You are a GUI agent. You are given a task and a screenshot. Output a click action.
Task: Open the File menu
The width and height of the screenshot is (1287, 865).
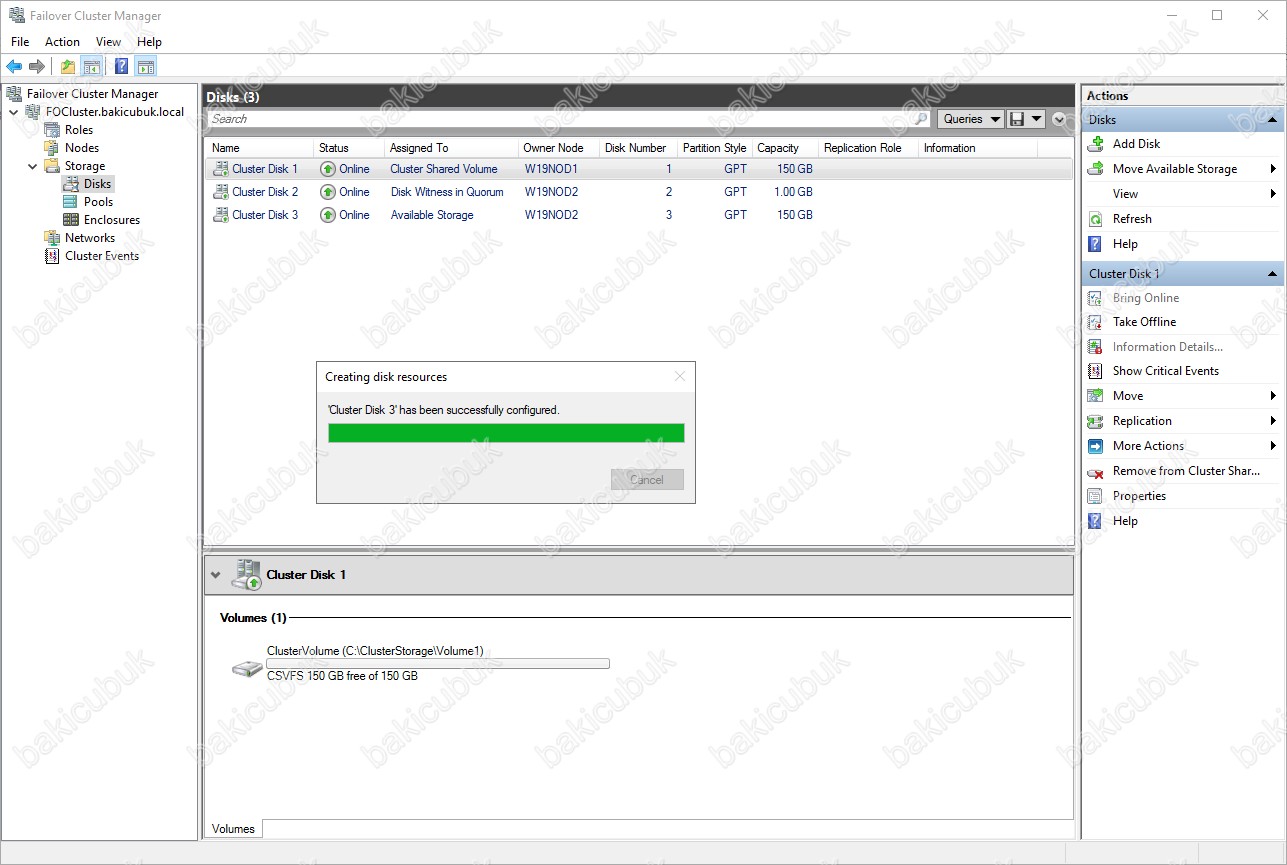click(x=20, y=42)
